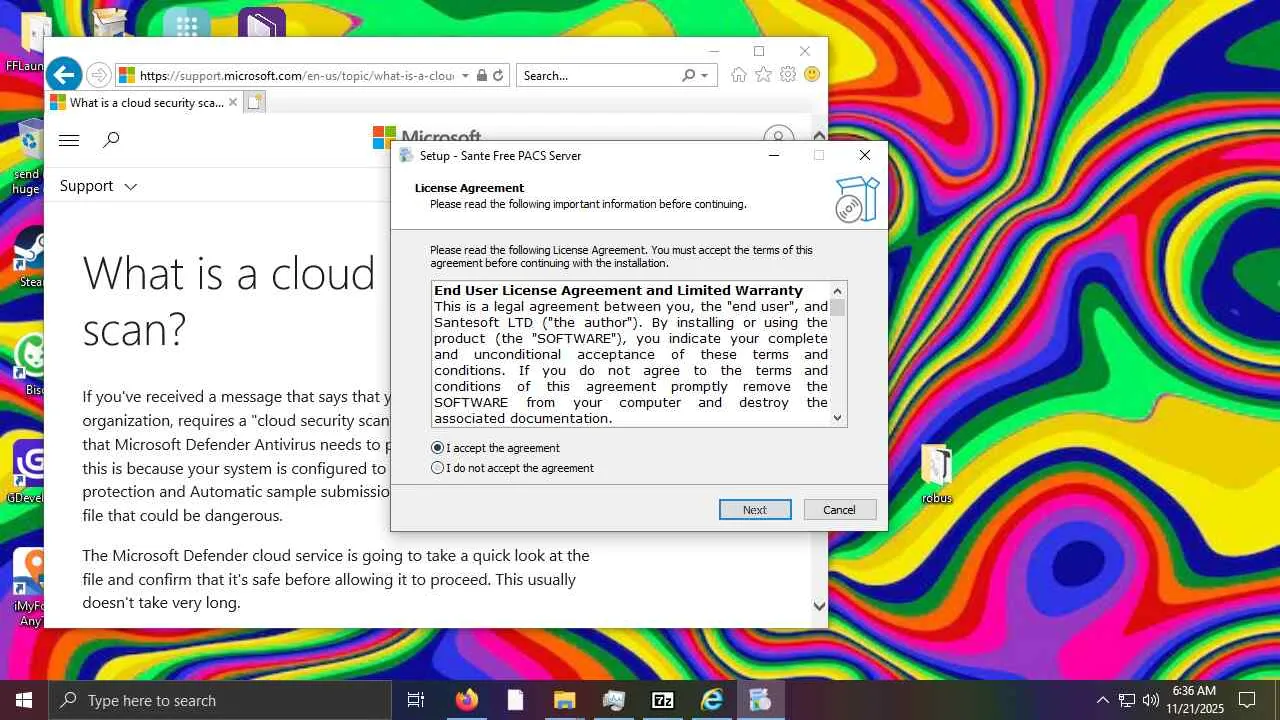Select the GDevelop desktop shortcut

28,471
